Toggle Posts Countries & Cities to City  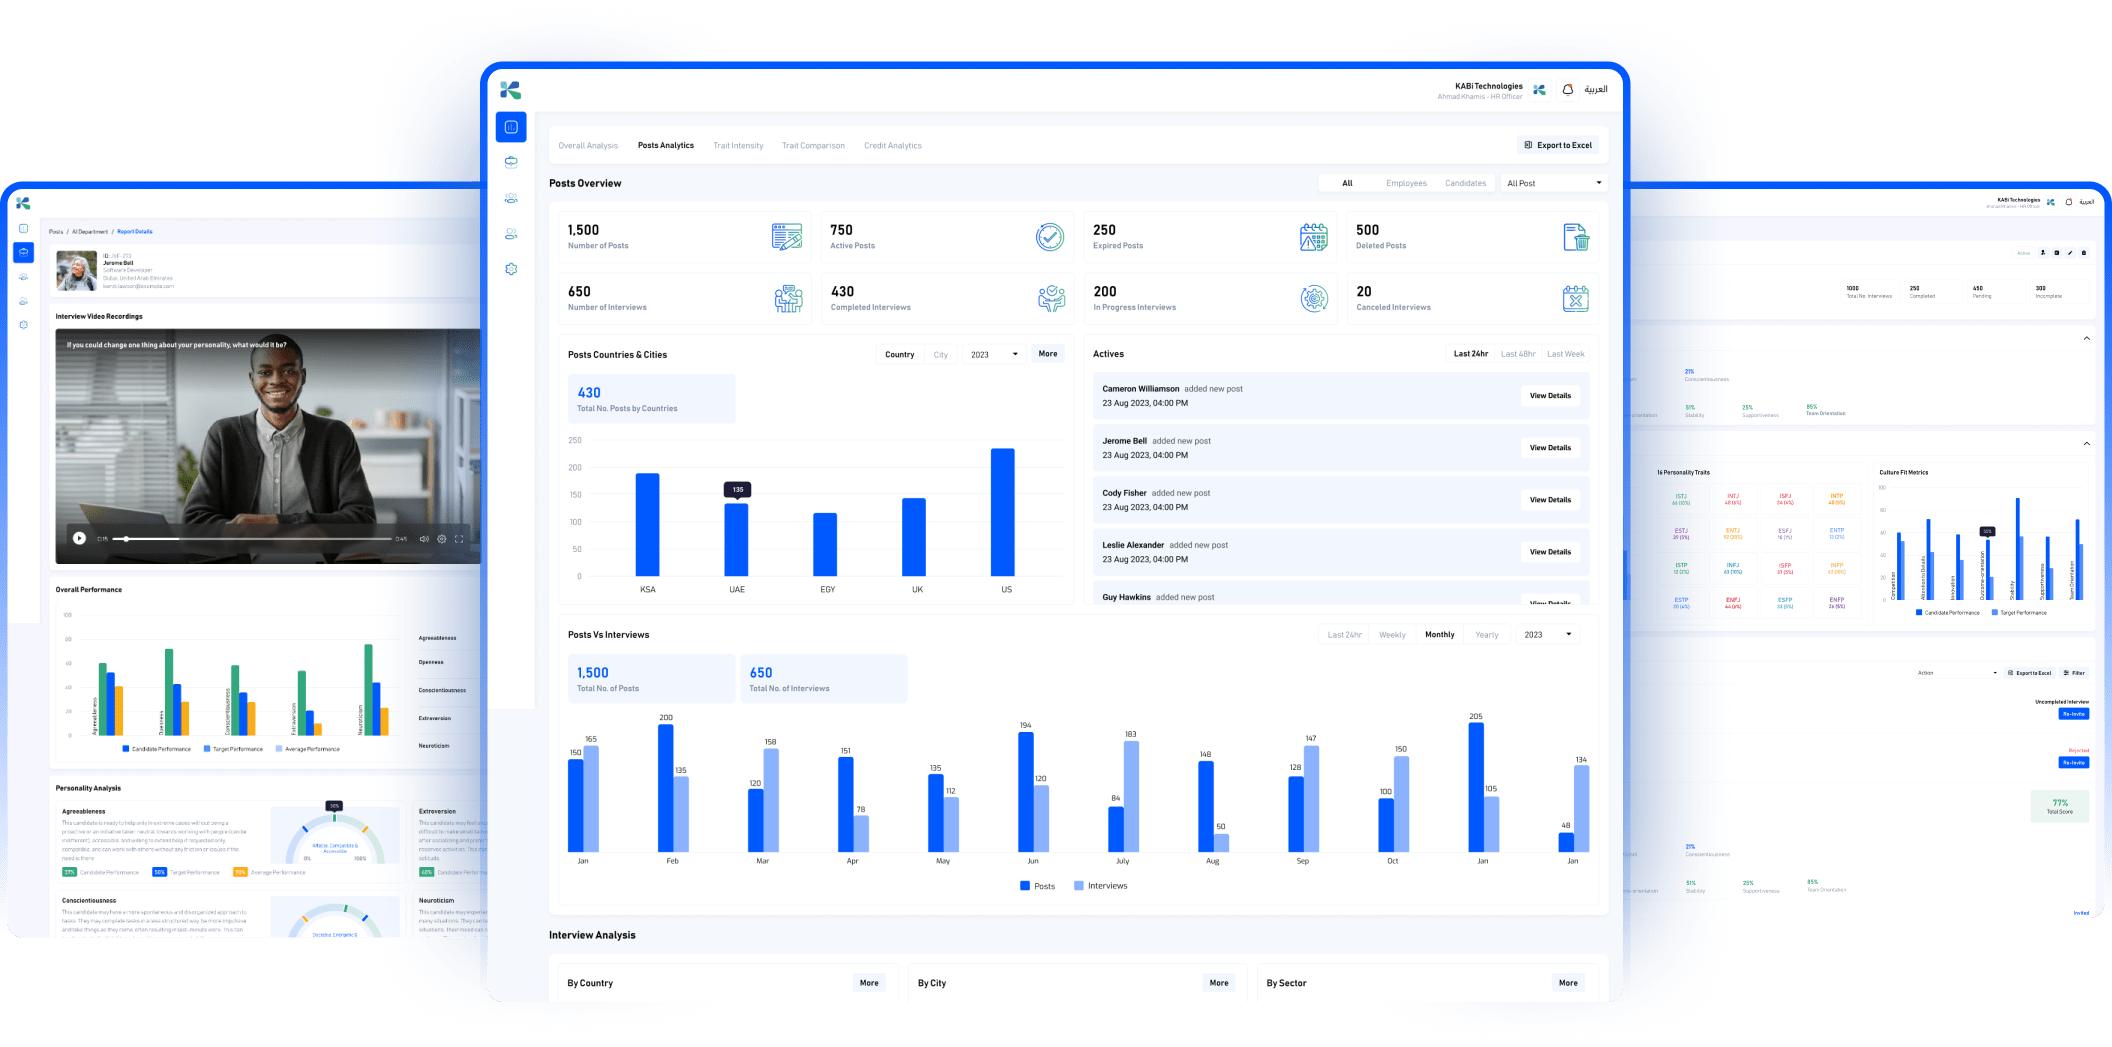tap(940, 355)
